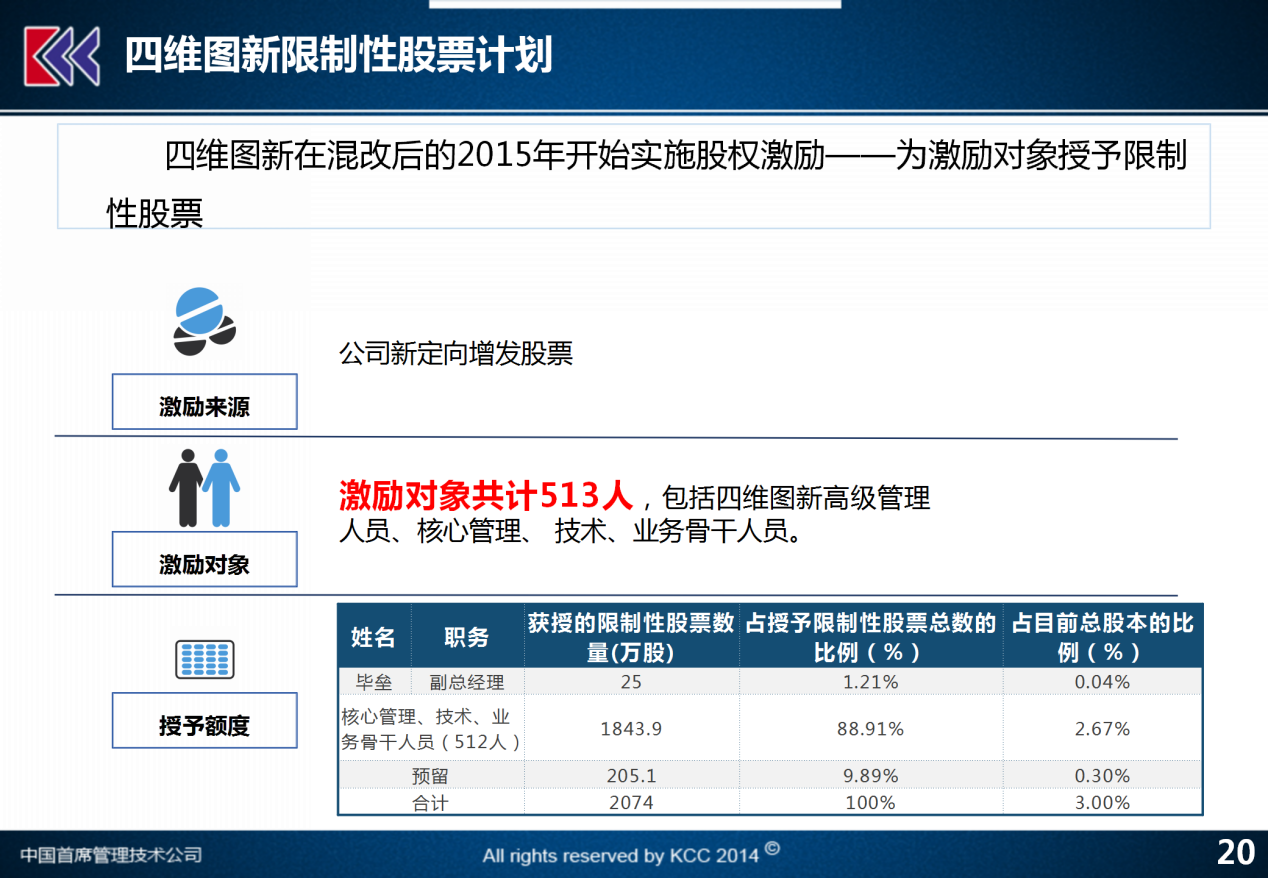Viewport: 1268px width, 878px height.
Task: Click the 1843.9 cell
Action: coord(631,729)
